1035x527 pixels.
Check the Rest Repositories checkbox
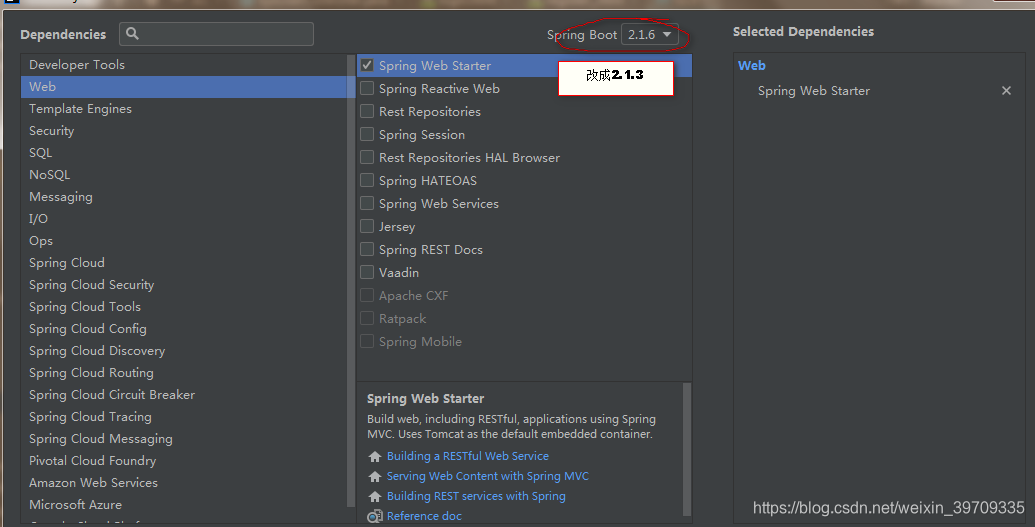[x=367, y=112]
